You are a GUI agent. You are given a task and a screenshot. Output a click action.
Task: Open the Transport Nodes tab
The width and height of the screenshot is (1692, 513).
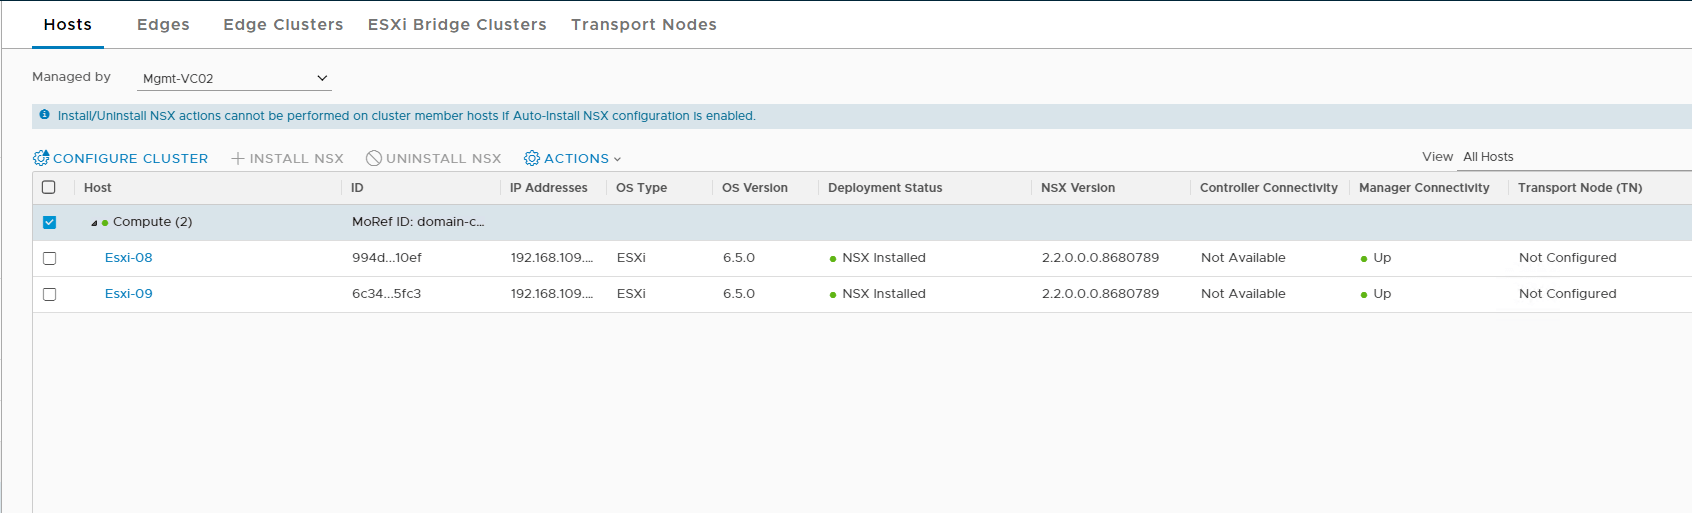pyautogui.click(x=643, y=25)
